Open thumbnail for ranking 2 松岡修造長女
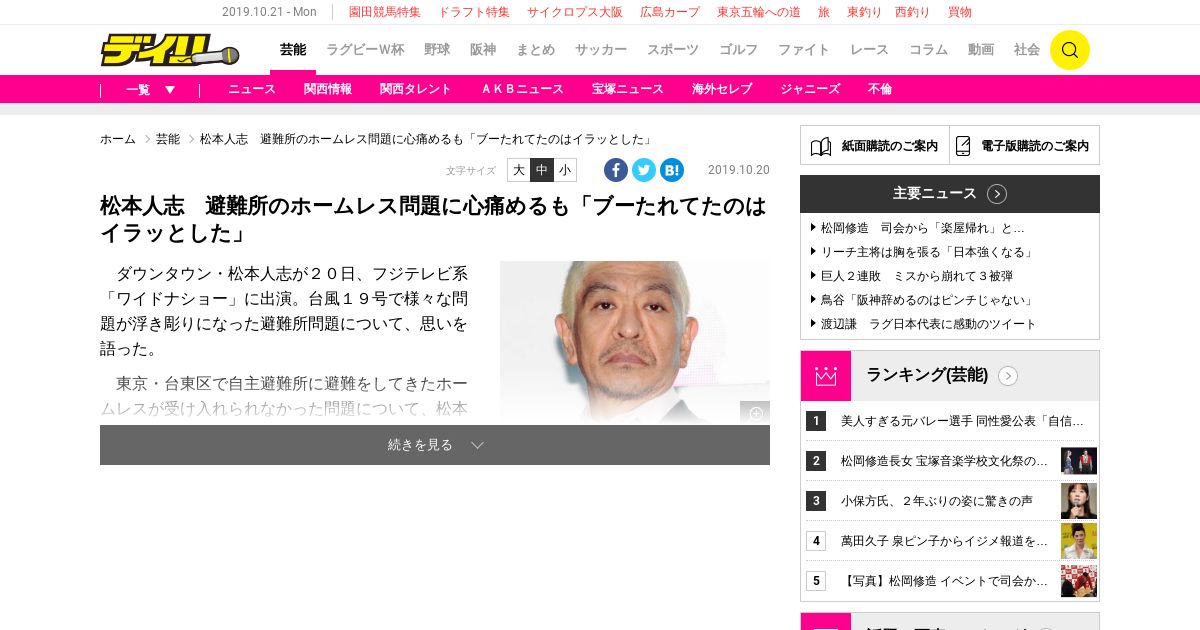Viewport: 1200px width, 630px height. click(1079, 461)
